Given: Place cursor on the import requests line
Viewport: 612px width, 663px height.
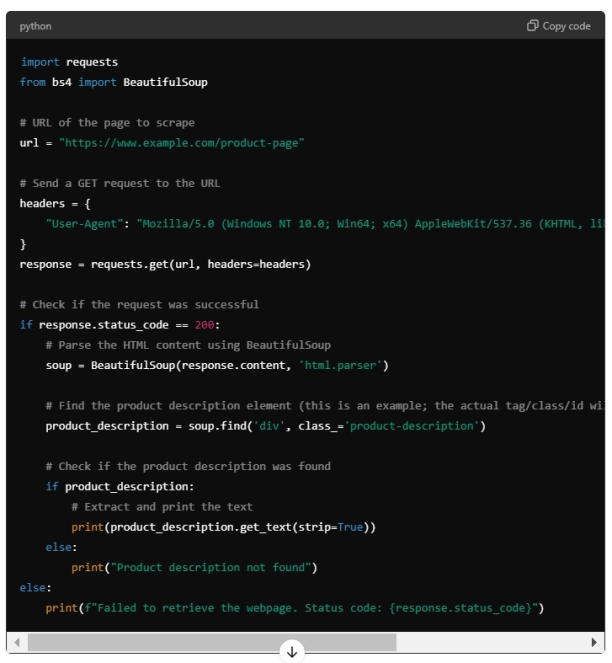Looking at the screenshot, I should [x=69, y=62].
